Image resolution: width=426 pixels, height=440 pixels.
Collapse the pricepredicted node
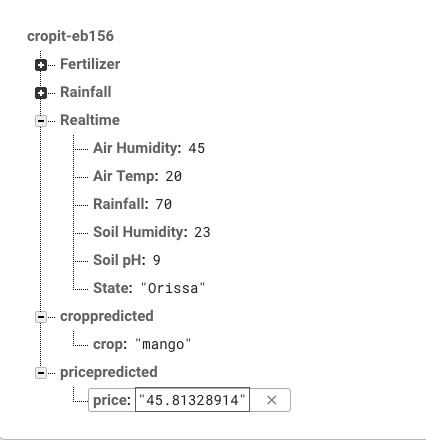pos(41,373)
